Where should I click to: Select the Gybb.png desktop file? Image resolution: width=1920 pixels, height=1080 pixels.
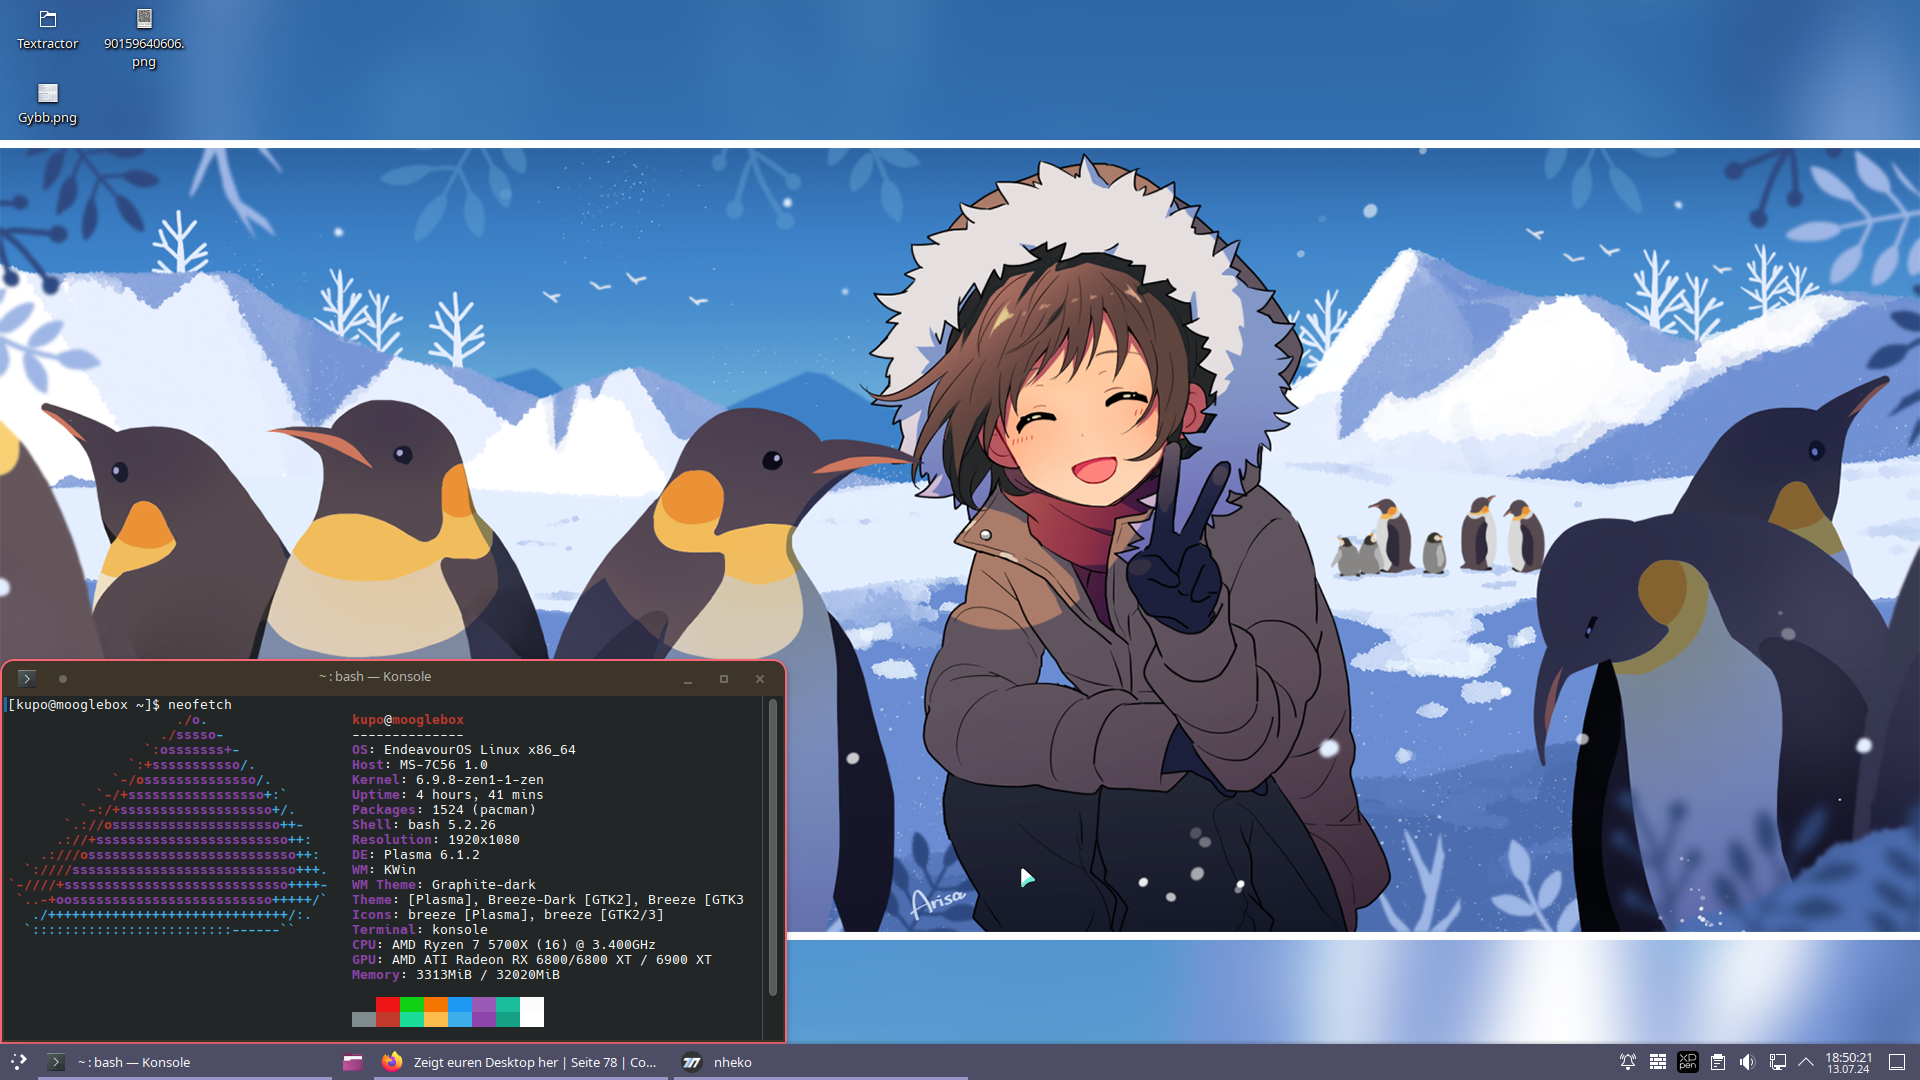(x=47, y=103)
